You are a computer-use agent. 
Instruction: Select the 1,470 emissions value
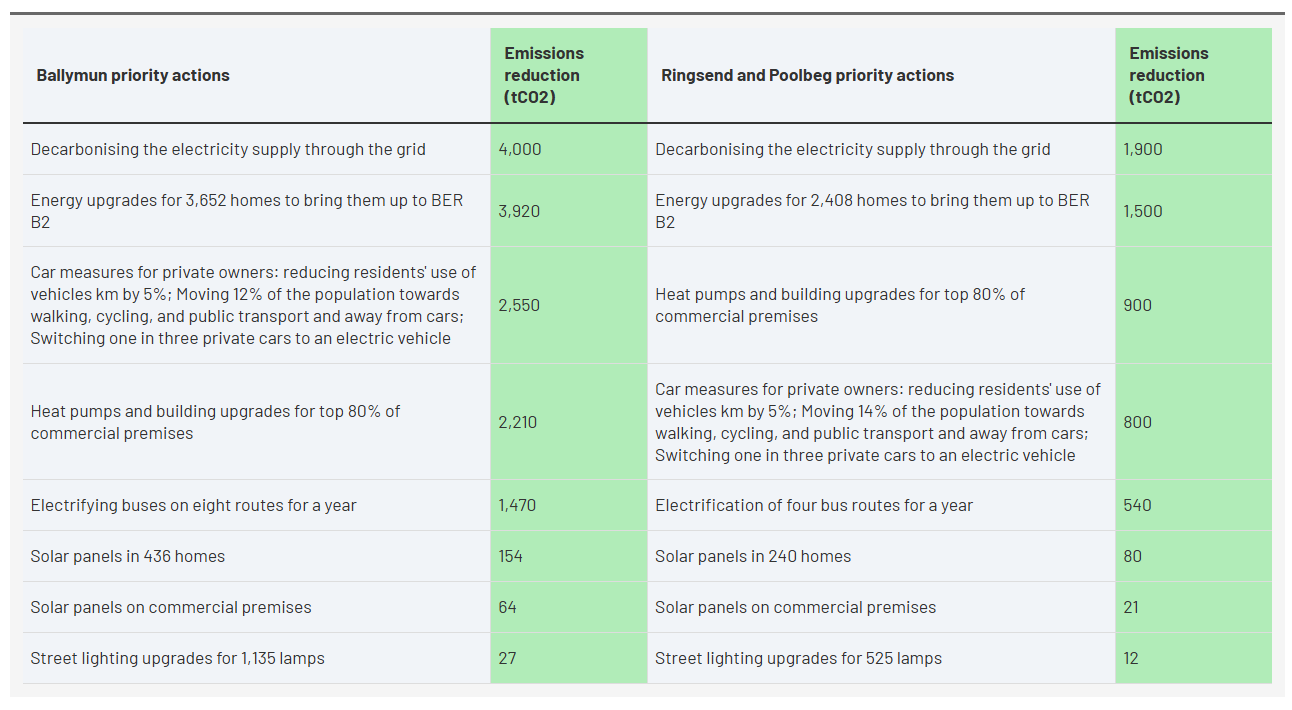pyautogui.click(x=517, y=505)
